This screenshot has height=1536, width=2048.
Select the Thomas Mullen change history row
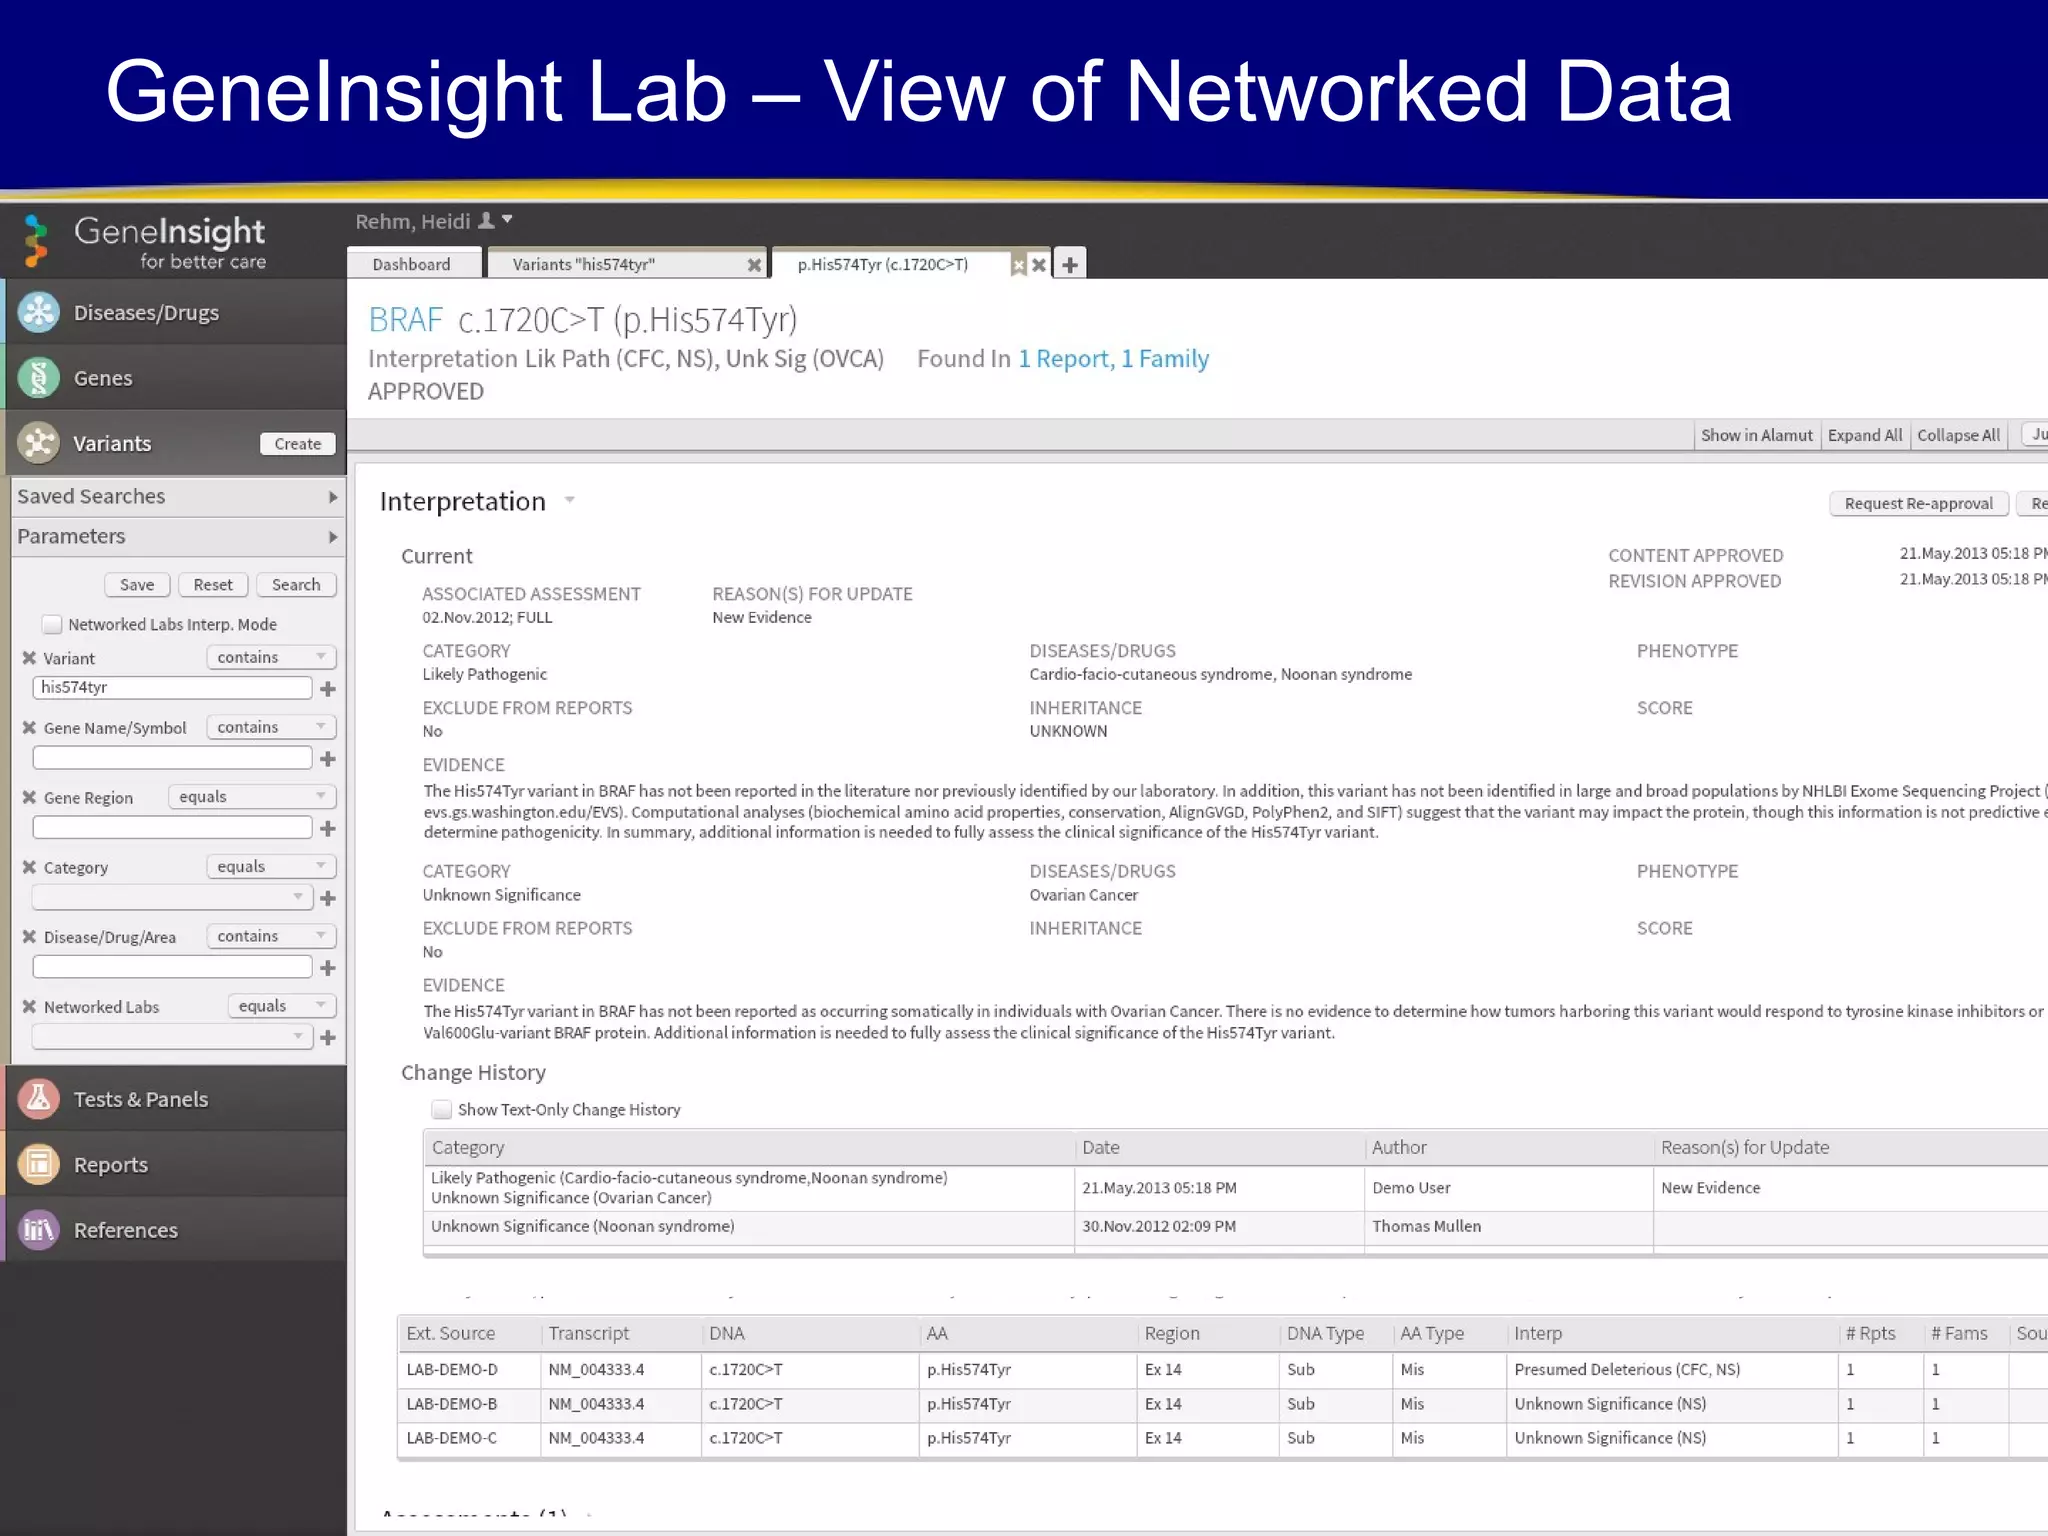point(1235,1227)
